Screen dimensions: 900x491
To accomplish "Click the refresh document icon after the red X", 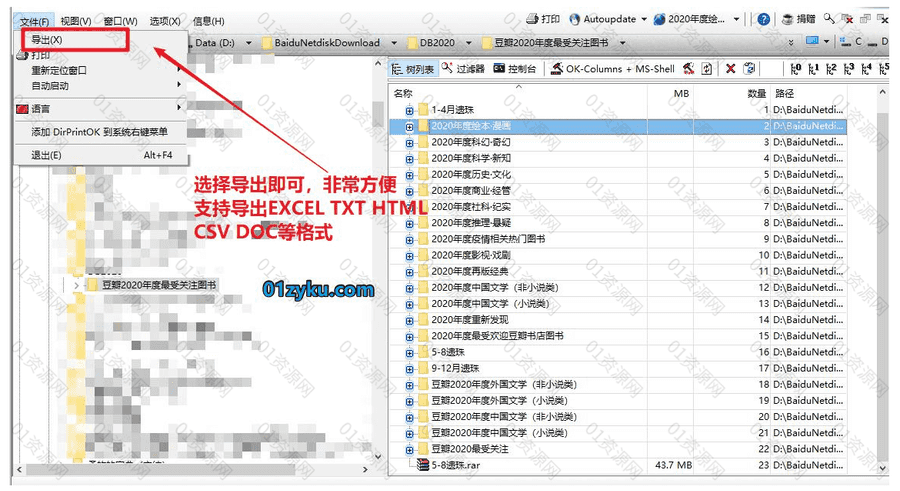I will (749, 69).
